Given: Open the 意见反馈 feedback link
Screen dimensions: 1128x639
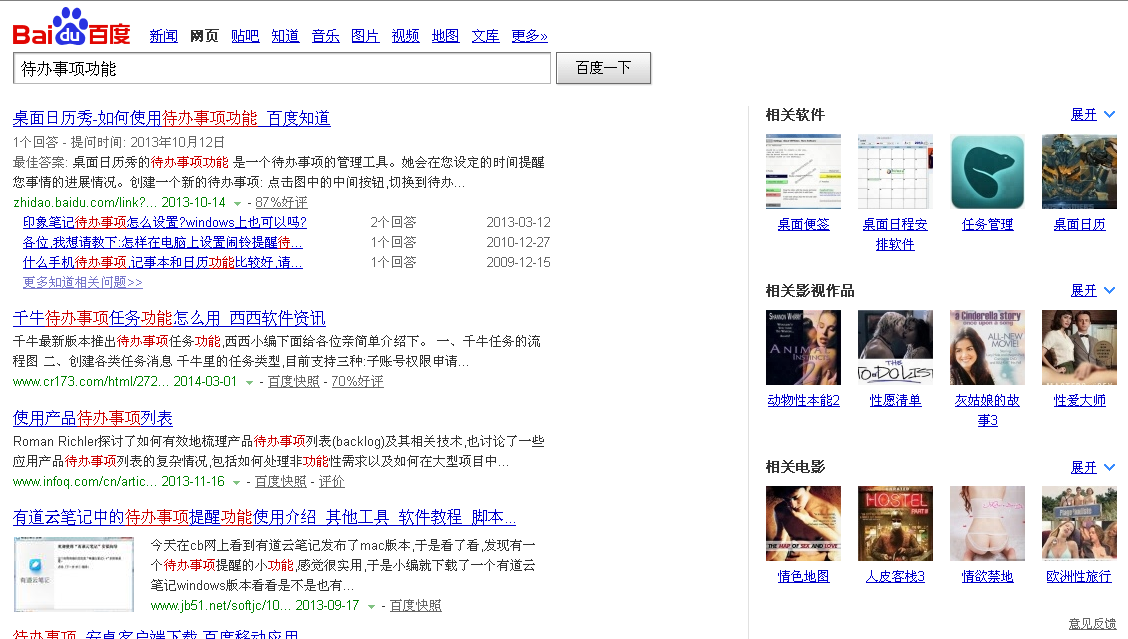Looking at the screenshot, I should (x=1092, y=624).
